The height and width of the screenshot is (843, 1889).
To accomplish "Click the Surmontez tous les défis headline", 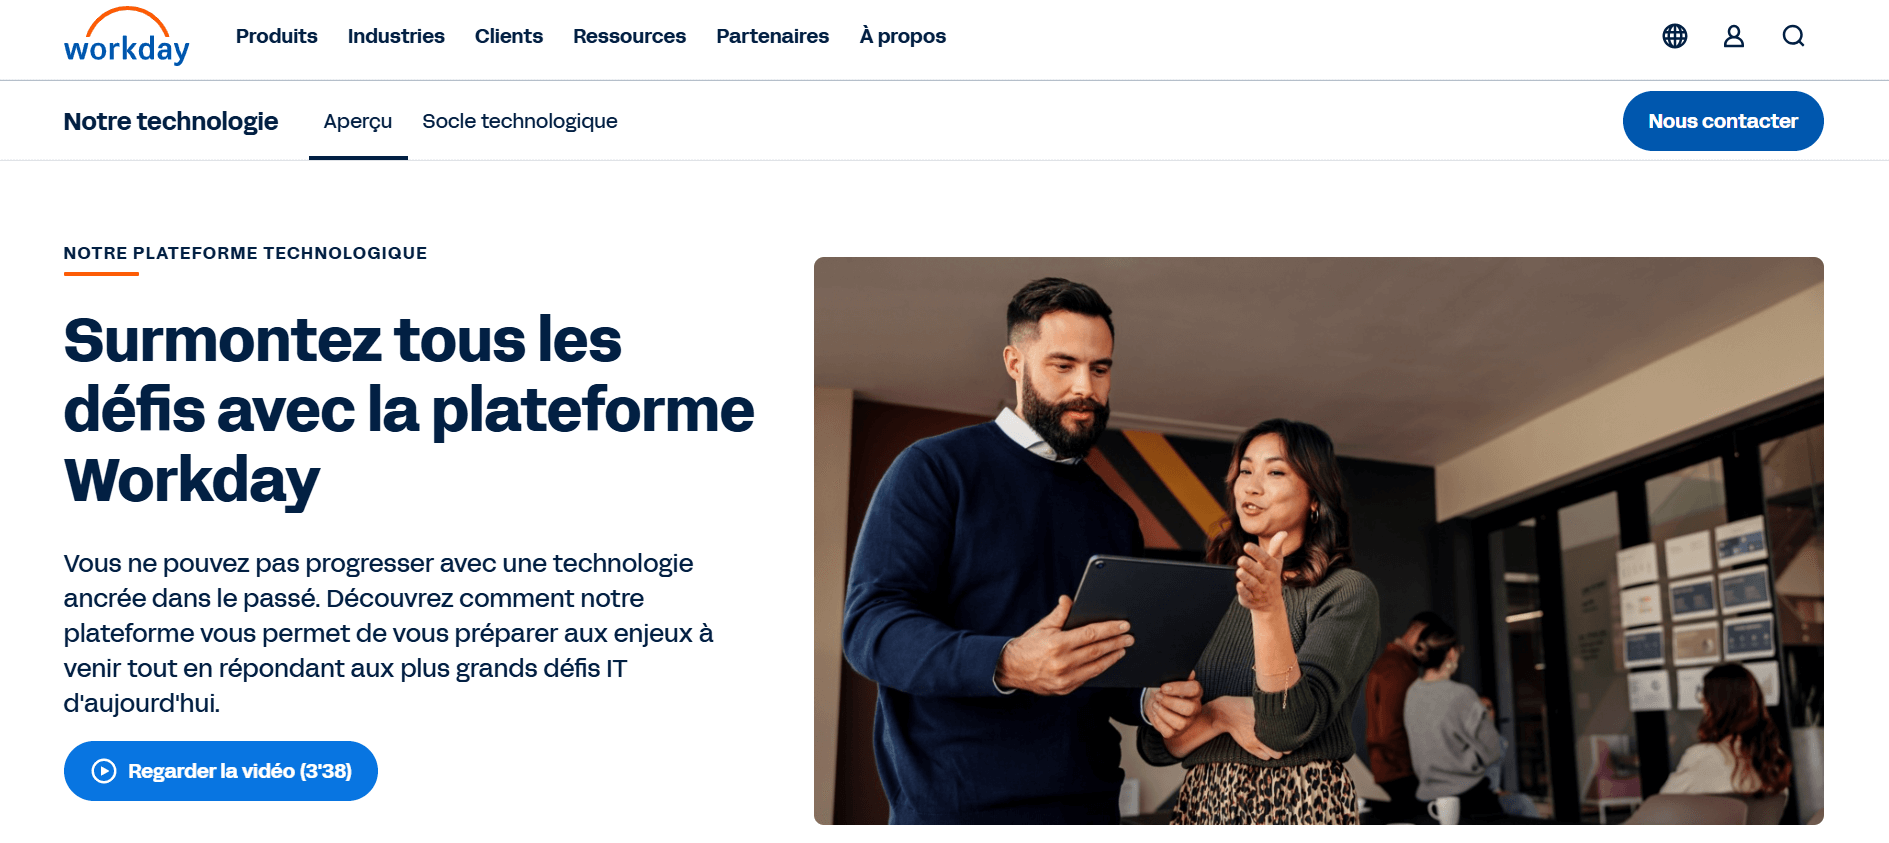I will coord(409,410).
